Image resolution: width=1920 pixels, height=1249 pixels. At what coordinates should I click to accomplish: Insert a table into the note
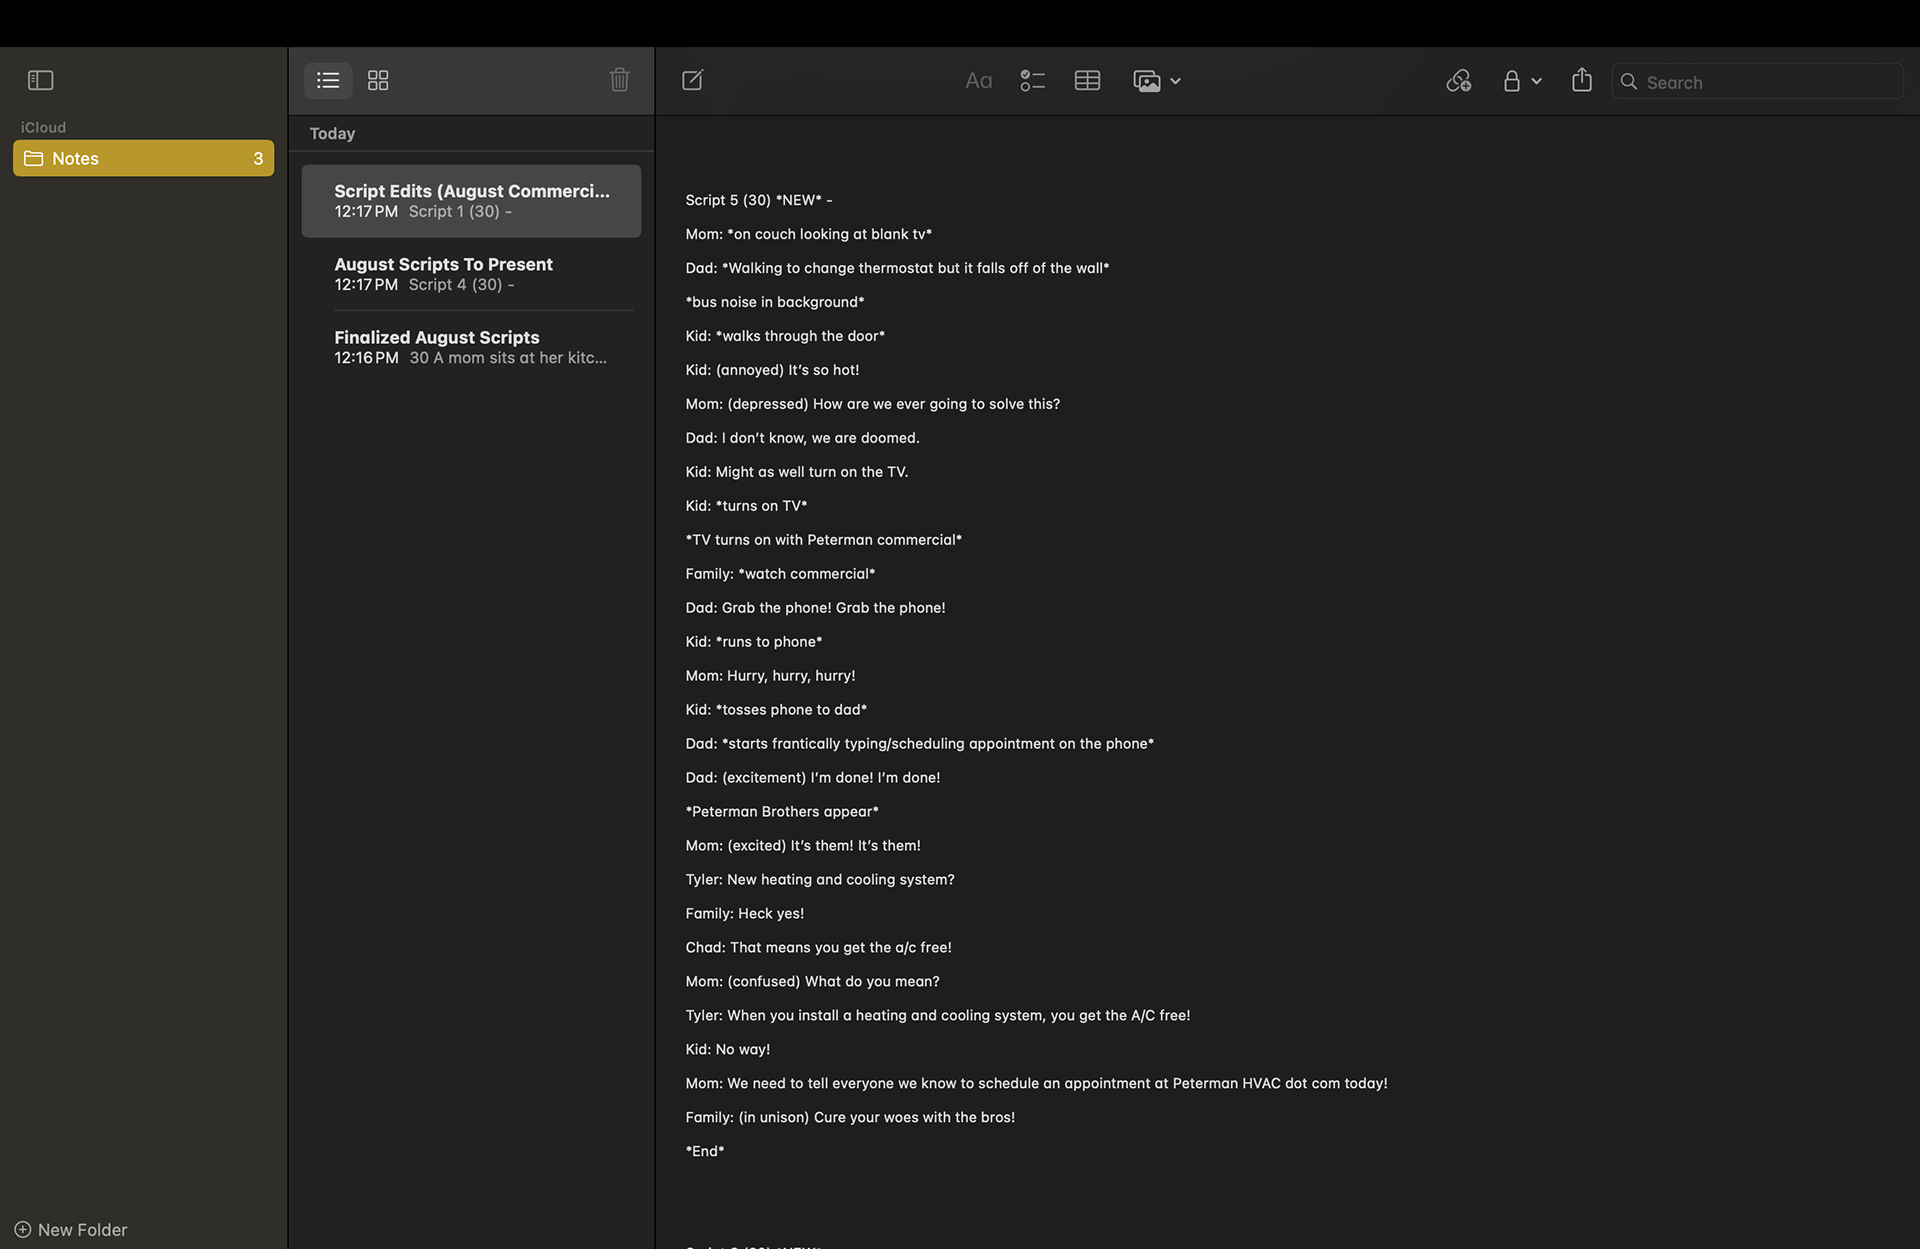click(1087, 81)
